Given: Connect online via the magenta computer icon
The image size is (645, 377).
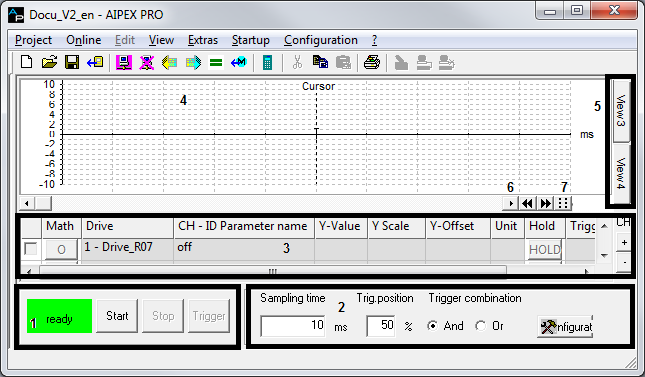Looking at the screenshot, I should click(x=124, y=63).
